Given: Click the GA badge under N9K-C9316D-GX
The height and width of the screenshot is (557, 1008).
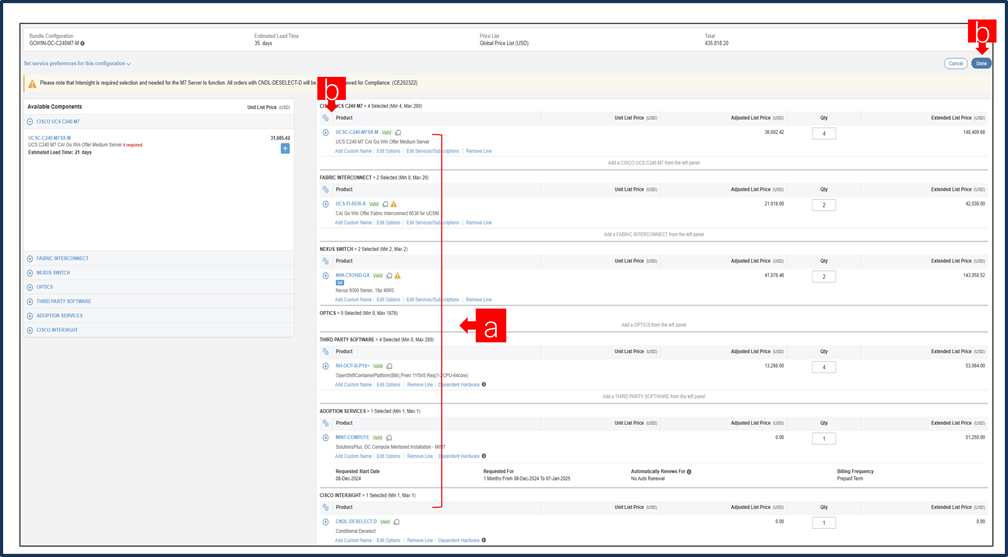Looking at the screenshot, I should pyautogui.click(x=340, y=283).
